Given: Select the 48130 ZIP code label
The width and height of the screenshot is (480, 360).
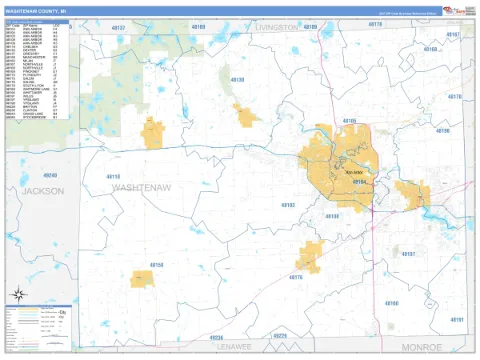Looking at the screenshot, I should pos(237,80).
